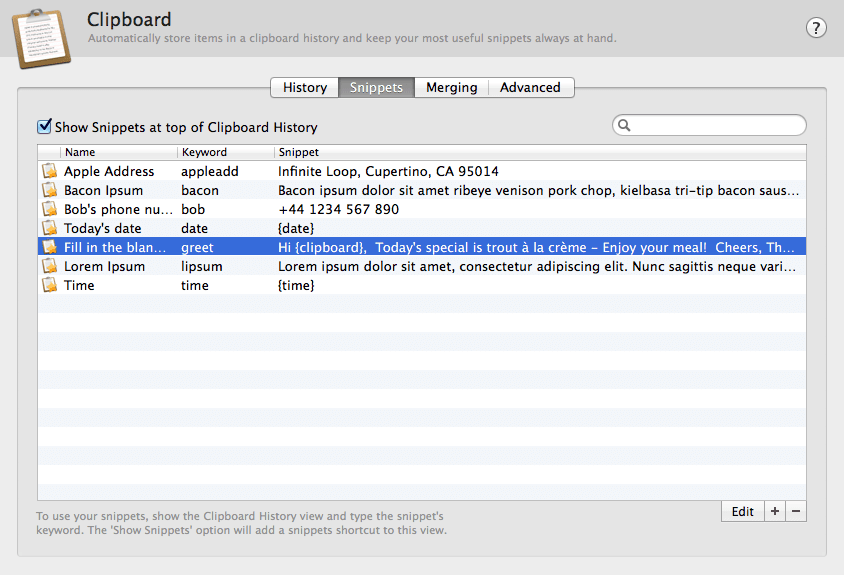
Task: Click the Apple Address snippet icon
Action: (50, 171)
